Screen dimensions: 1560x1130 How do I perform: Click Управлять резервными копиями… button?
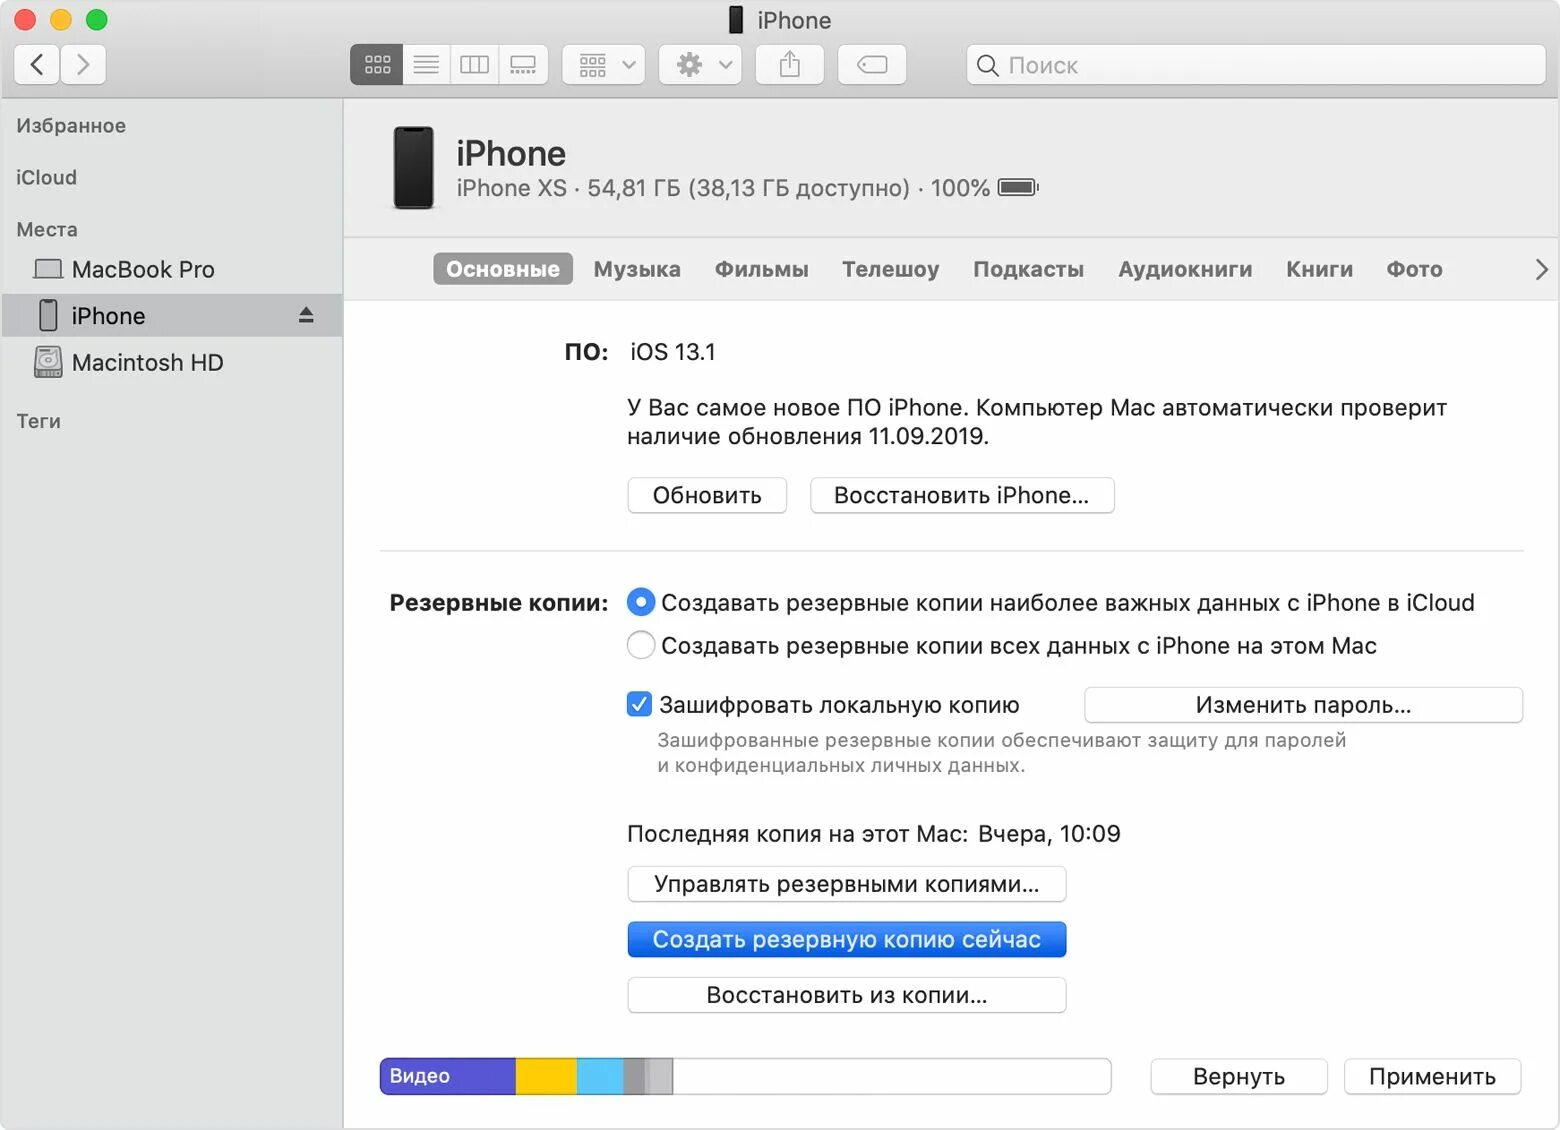pos(847,884)
